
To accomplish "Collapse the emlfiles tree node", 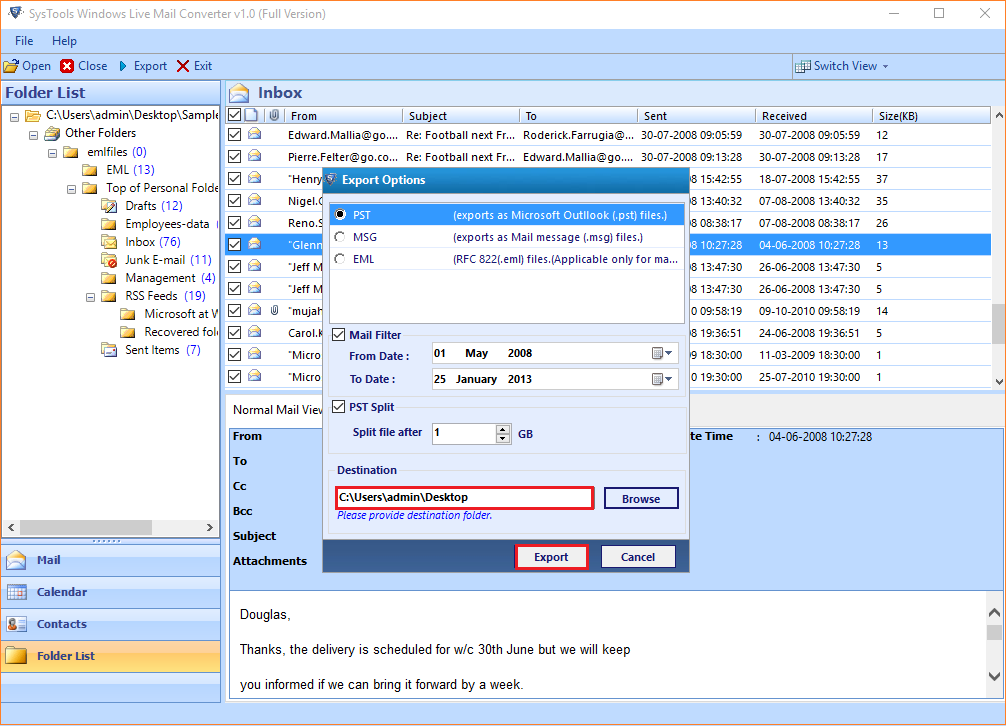I will click(53, 153).
